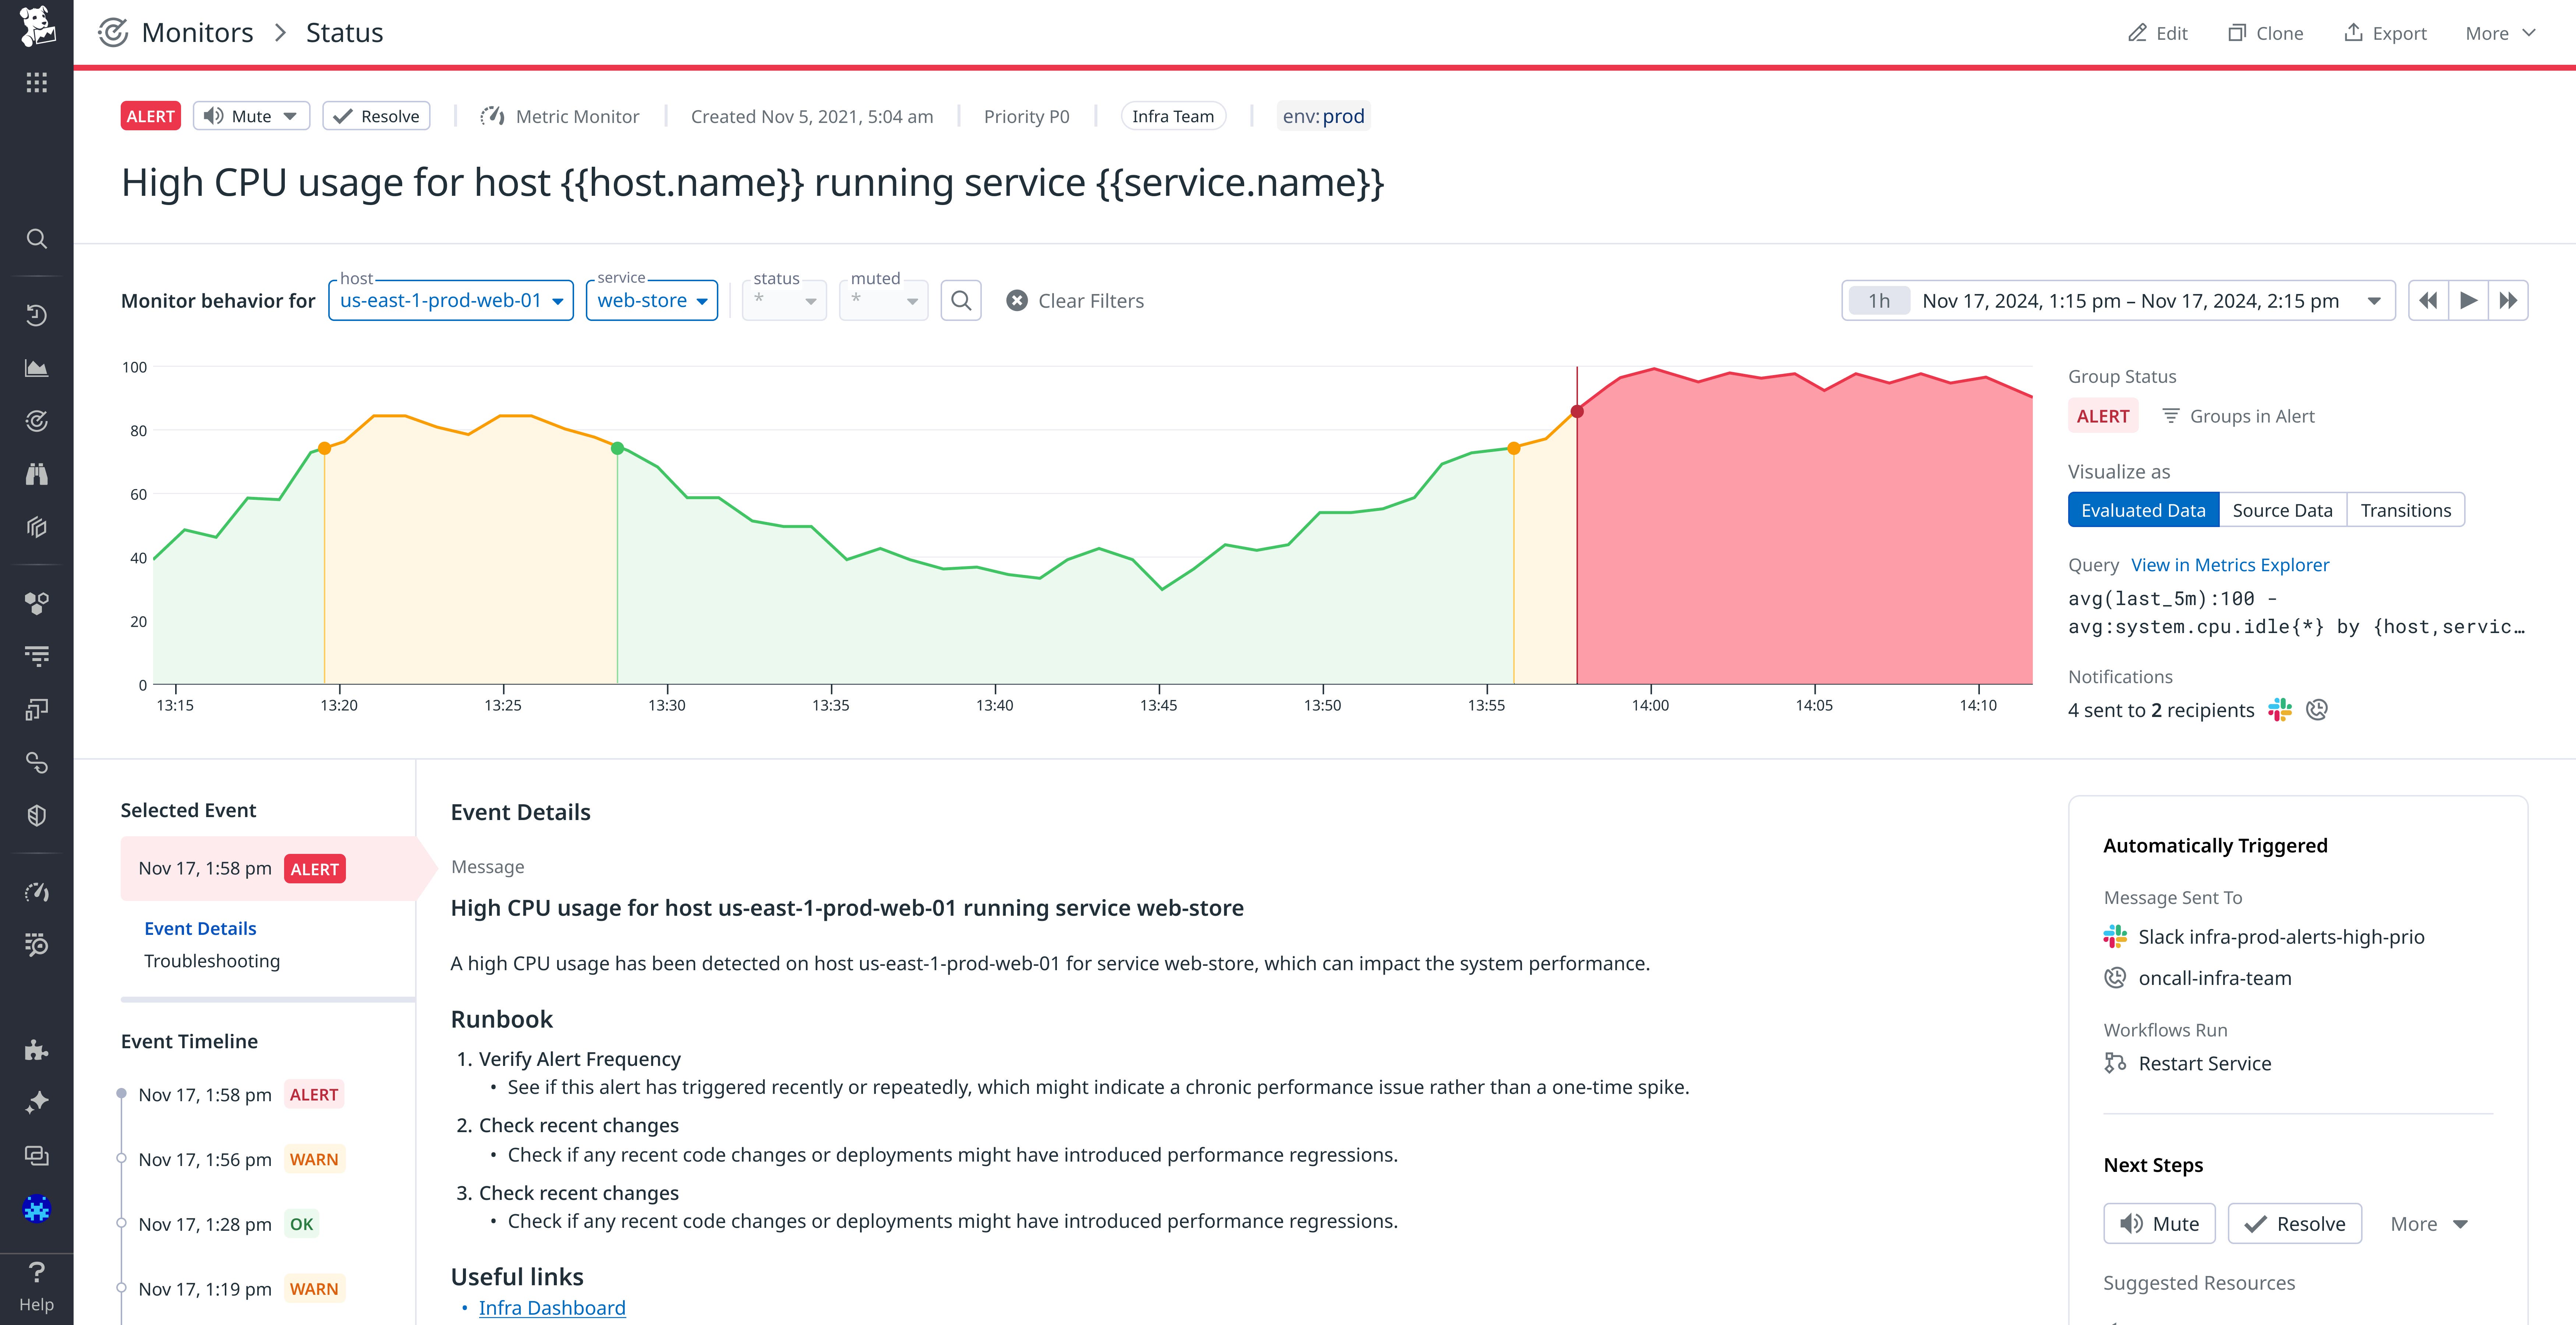Open the Metrics chart icon in sidebar
This screenshot has width=2576, height=1325.
pos(37,367)
